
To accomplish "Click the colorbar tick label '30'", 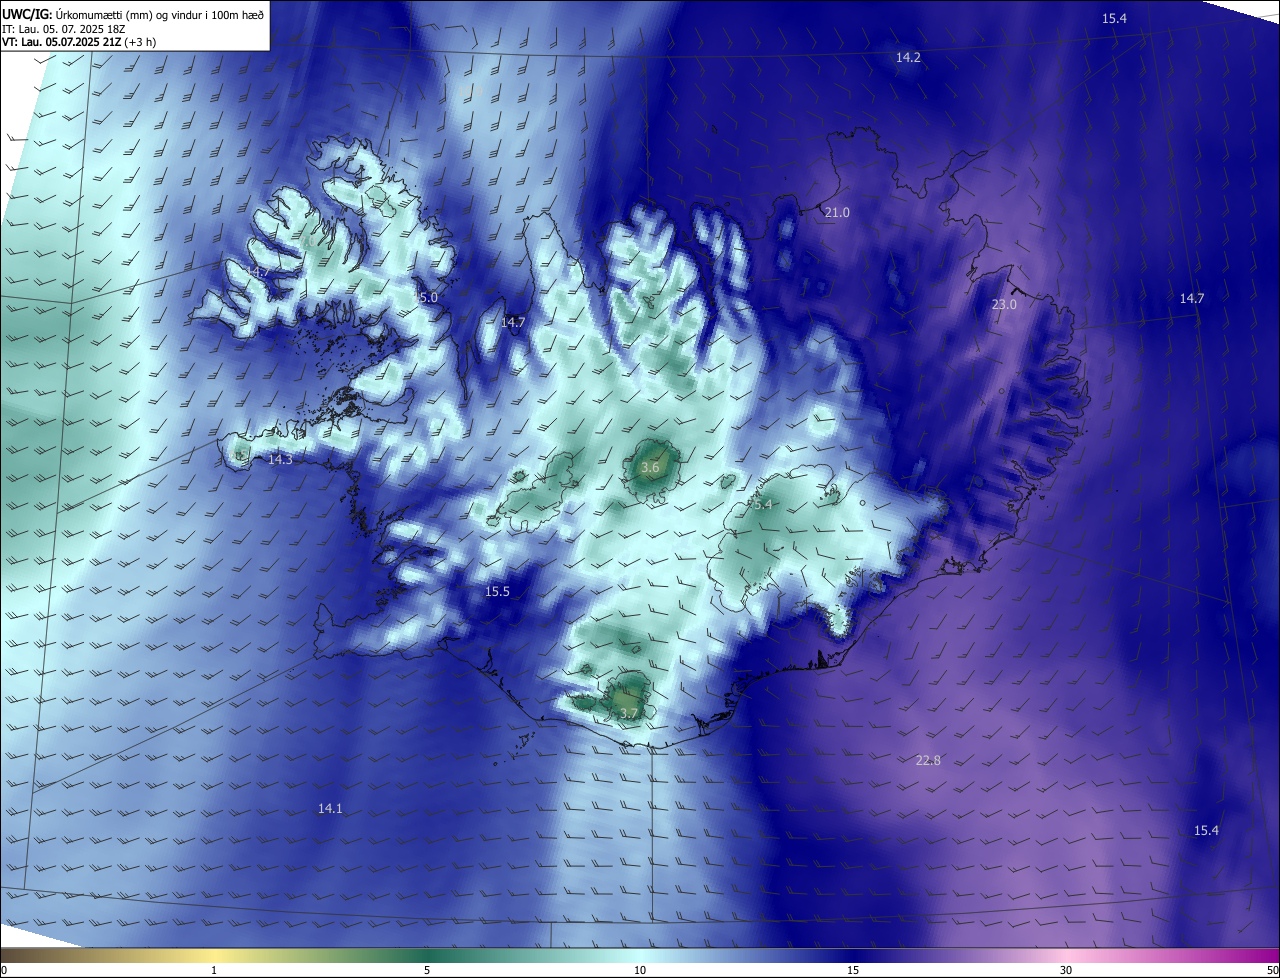I will [1066, 970].
